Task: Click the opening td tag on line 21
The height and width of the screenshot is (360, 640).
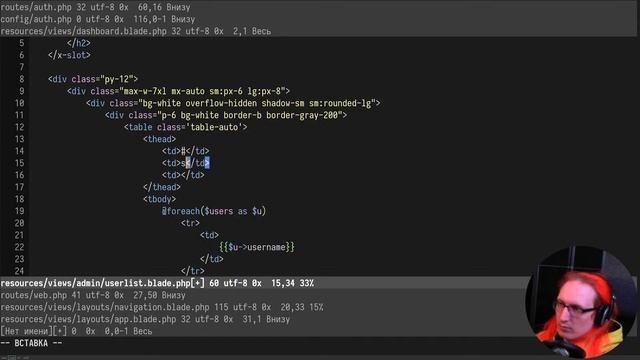Action: click(209, 235)
